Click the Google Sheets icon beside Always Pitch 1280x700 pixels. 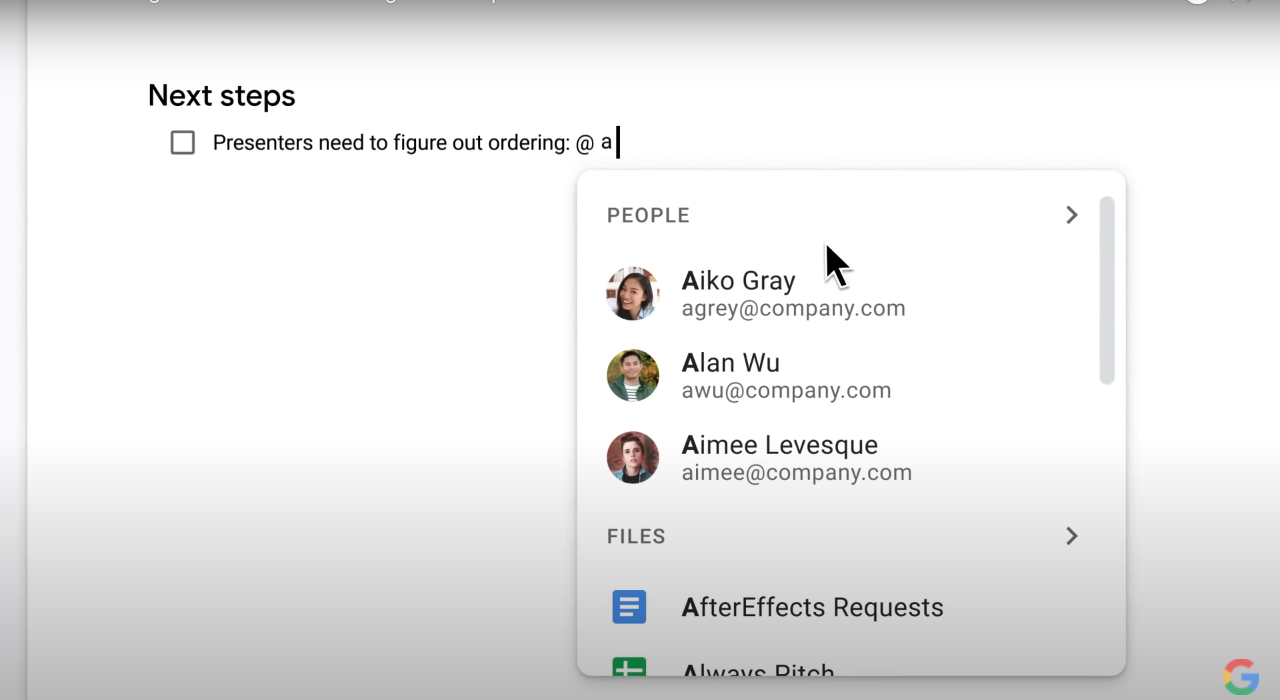629,670
